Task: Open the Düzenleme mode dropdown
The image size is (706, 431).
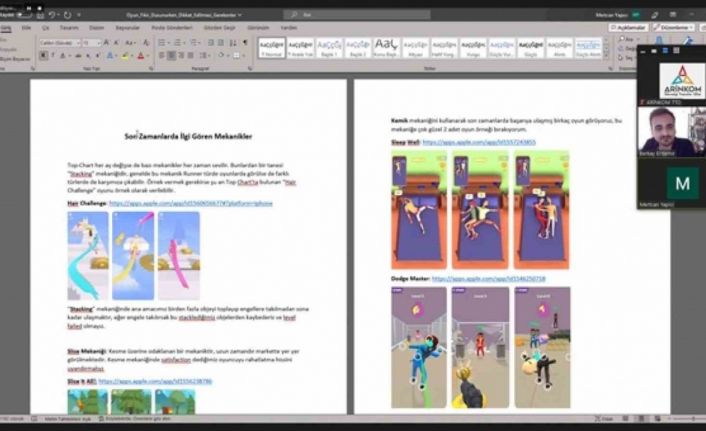Action: click(674, 28)
